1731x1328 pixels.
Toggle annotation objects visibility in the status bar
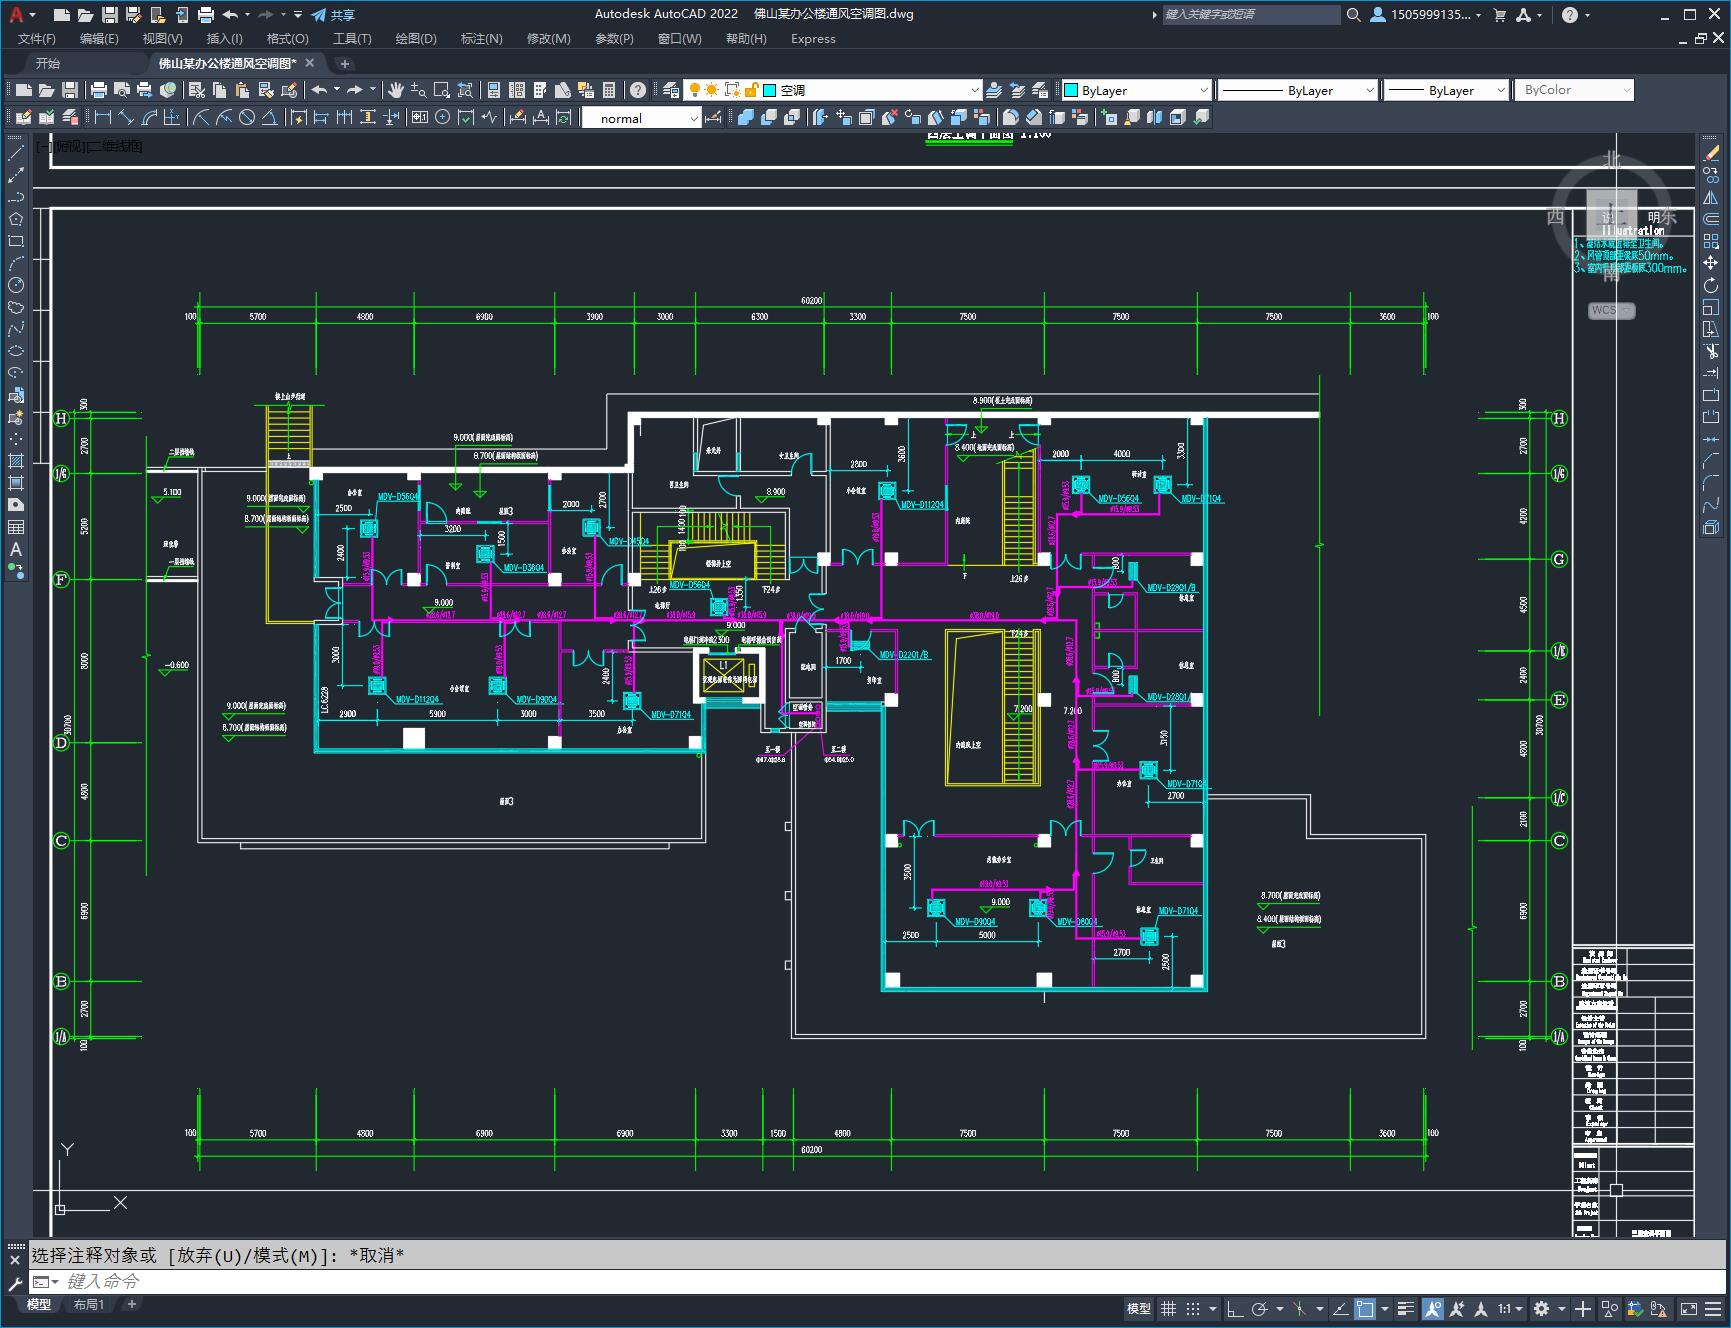pyautogui.click(x=1433, y=1308)
